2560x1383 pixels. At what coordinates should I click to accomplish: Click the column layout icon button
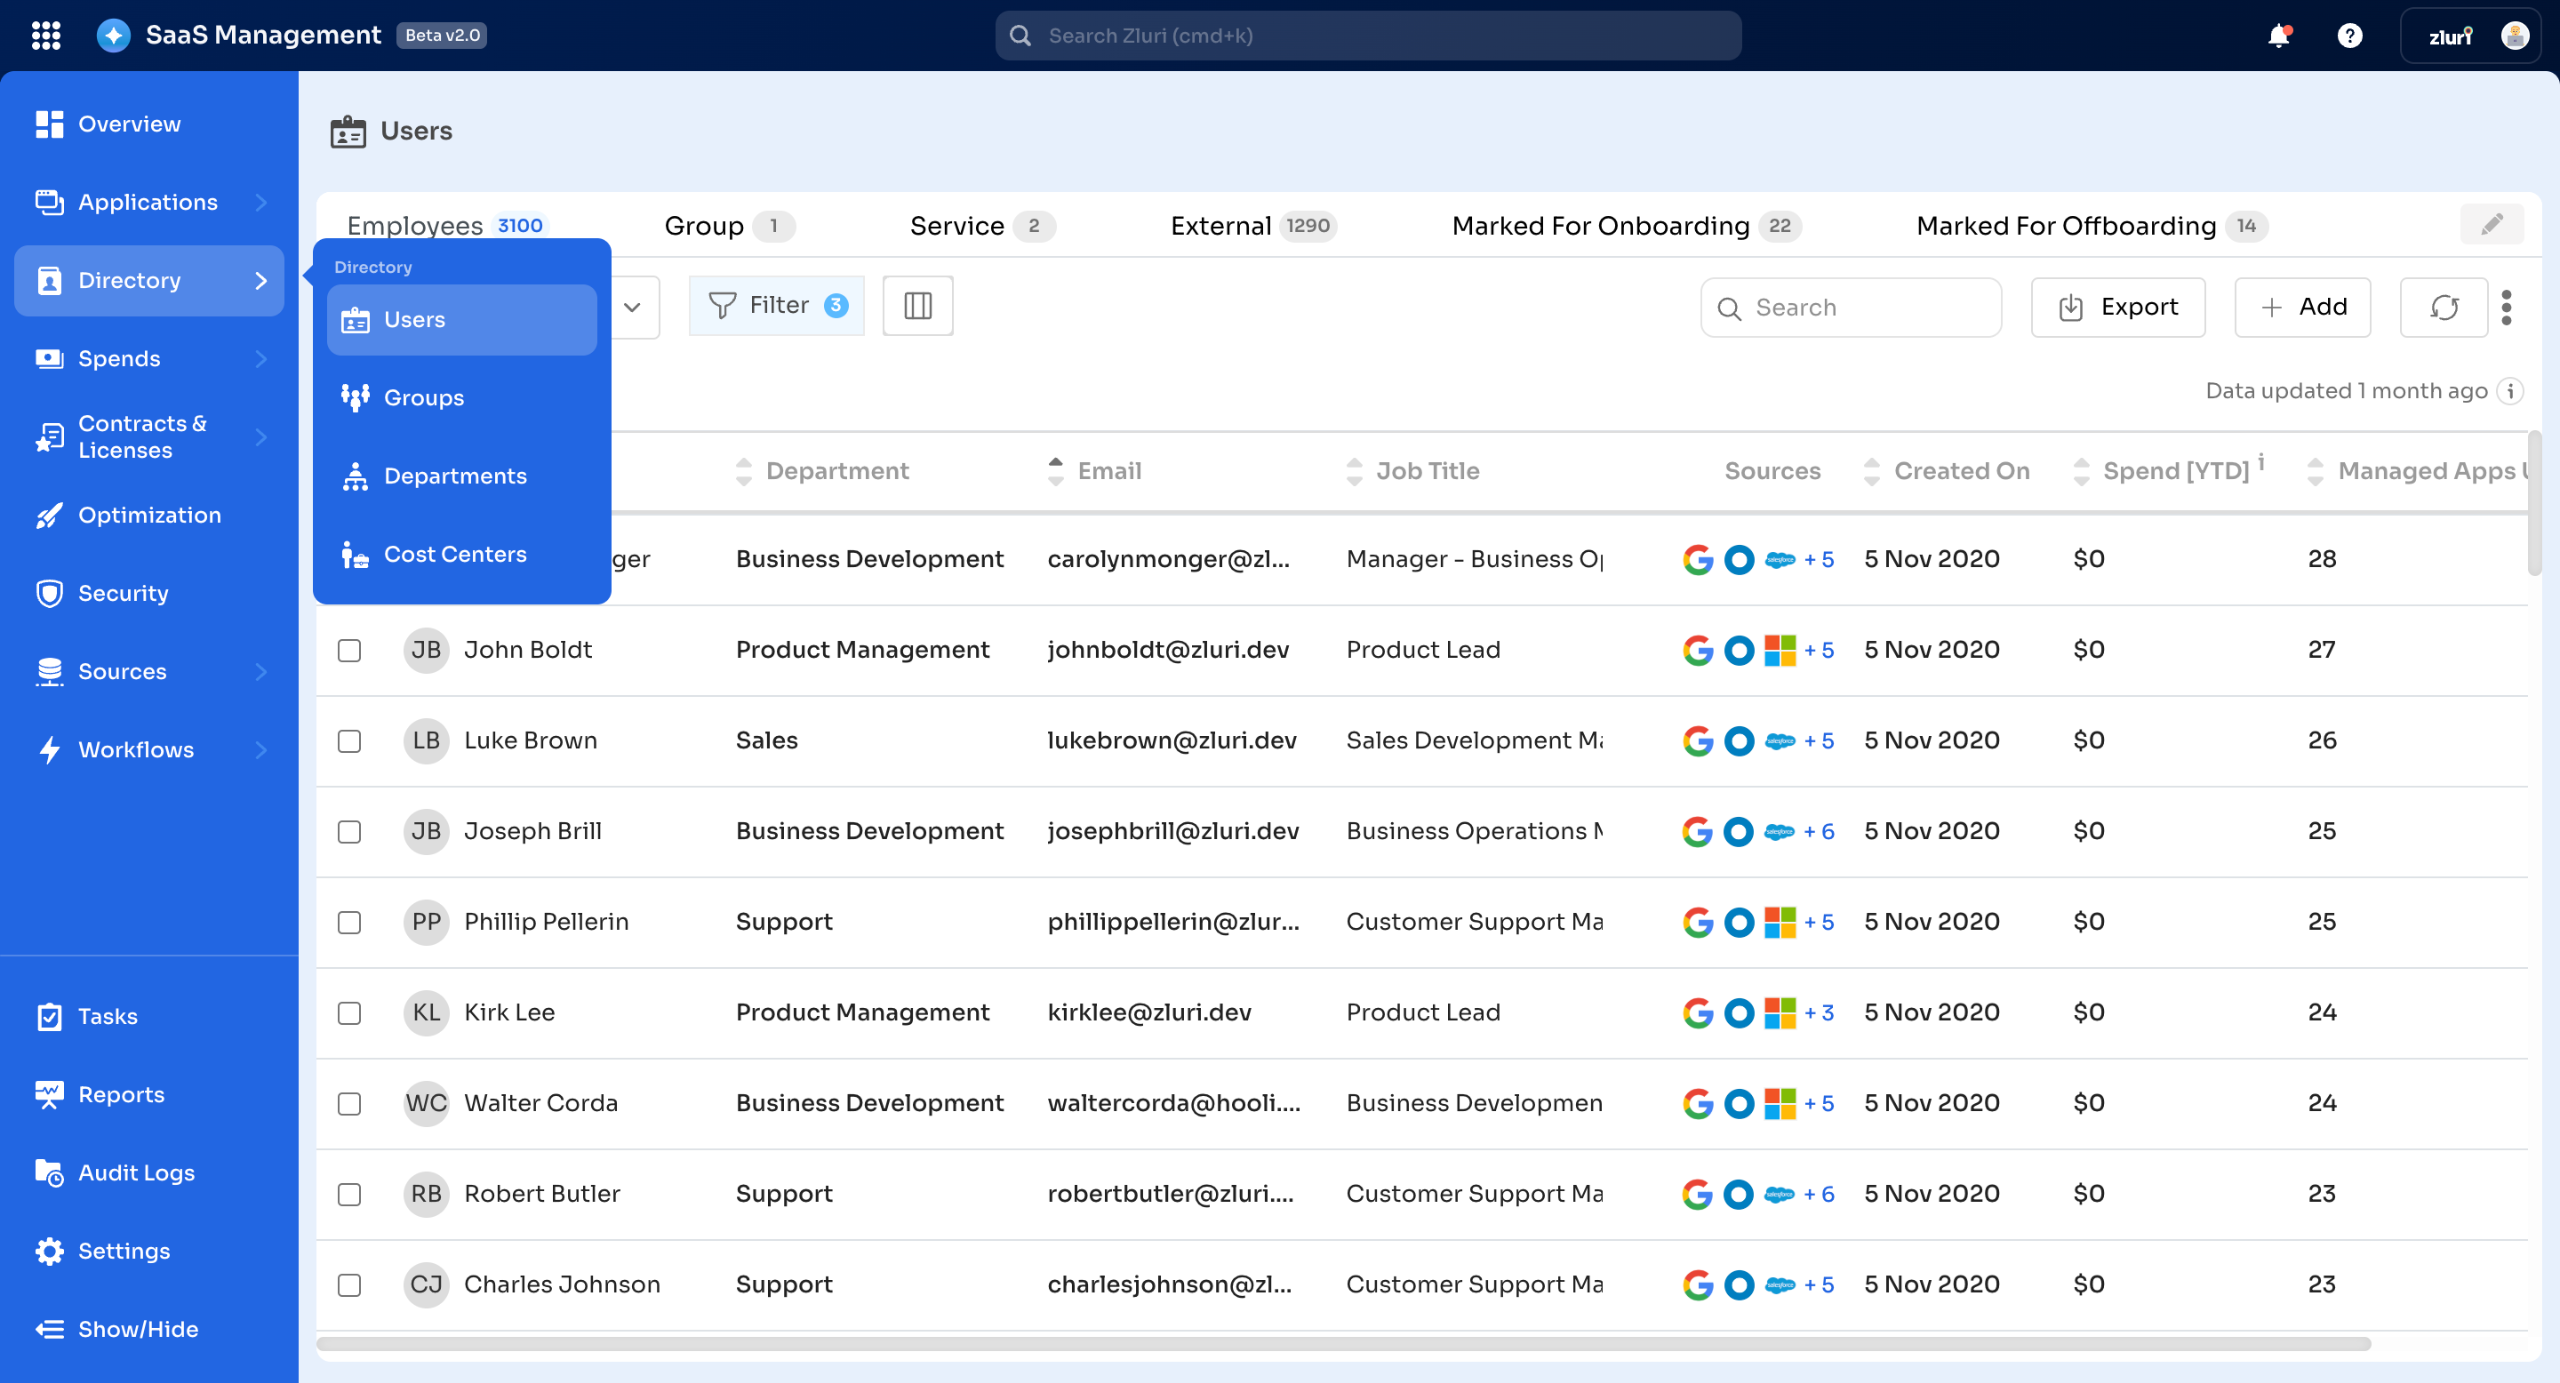tap(917, 306)
